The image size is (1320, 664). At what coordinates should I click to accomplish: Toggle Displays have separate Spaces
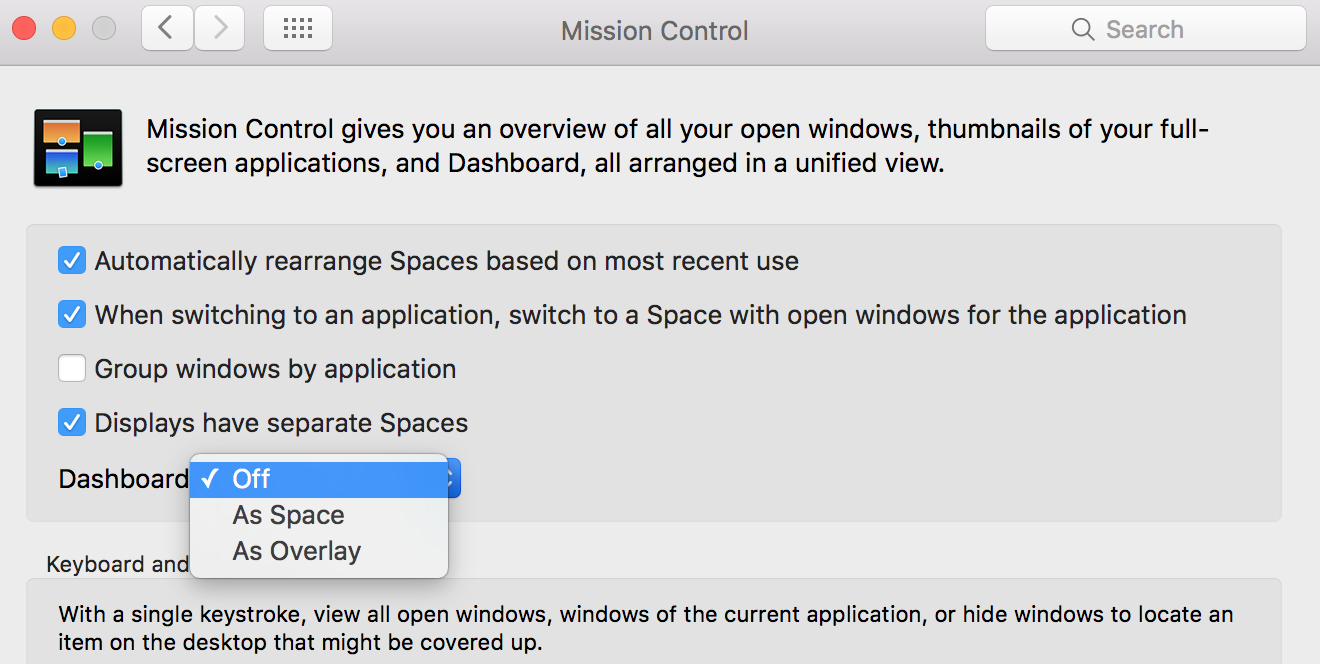point(72,423)
